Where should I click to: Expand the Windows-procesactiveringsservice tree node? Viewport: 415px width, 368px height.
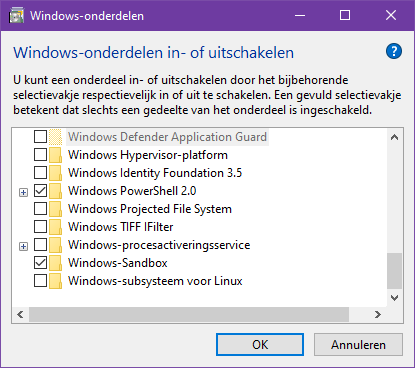click(23, 246)
